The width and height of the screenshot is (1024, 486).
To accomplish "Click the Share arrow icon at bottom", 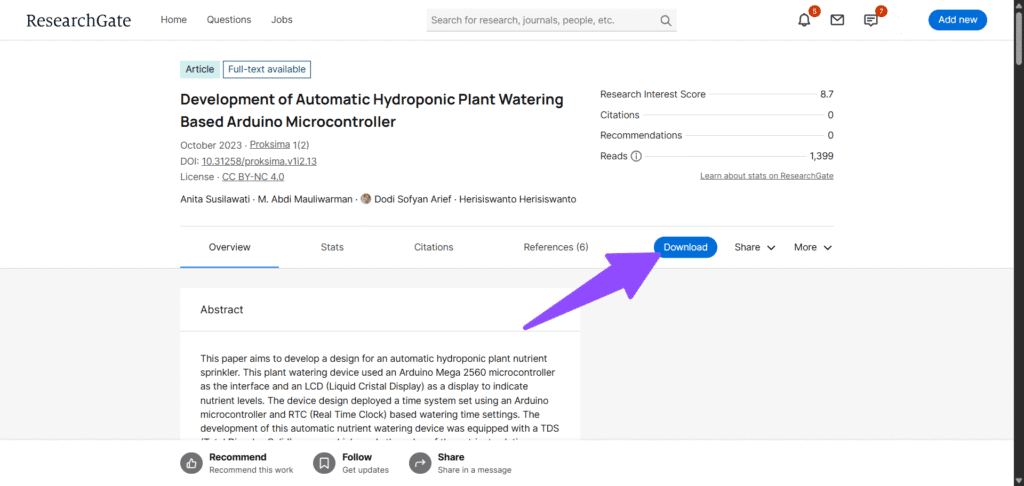I will [419, 463].
